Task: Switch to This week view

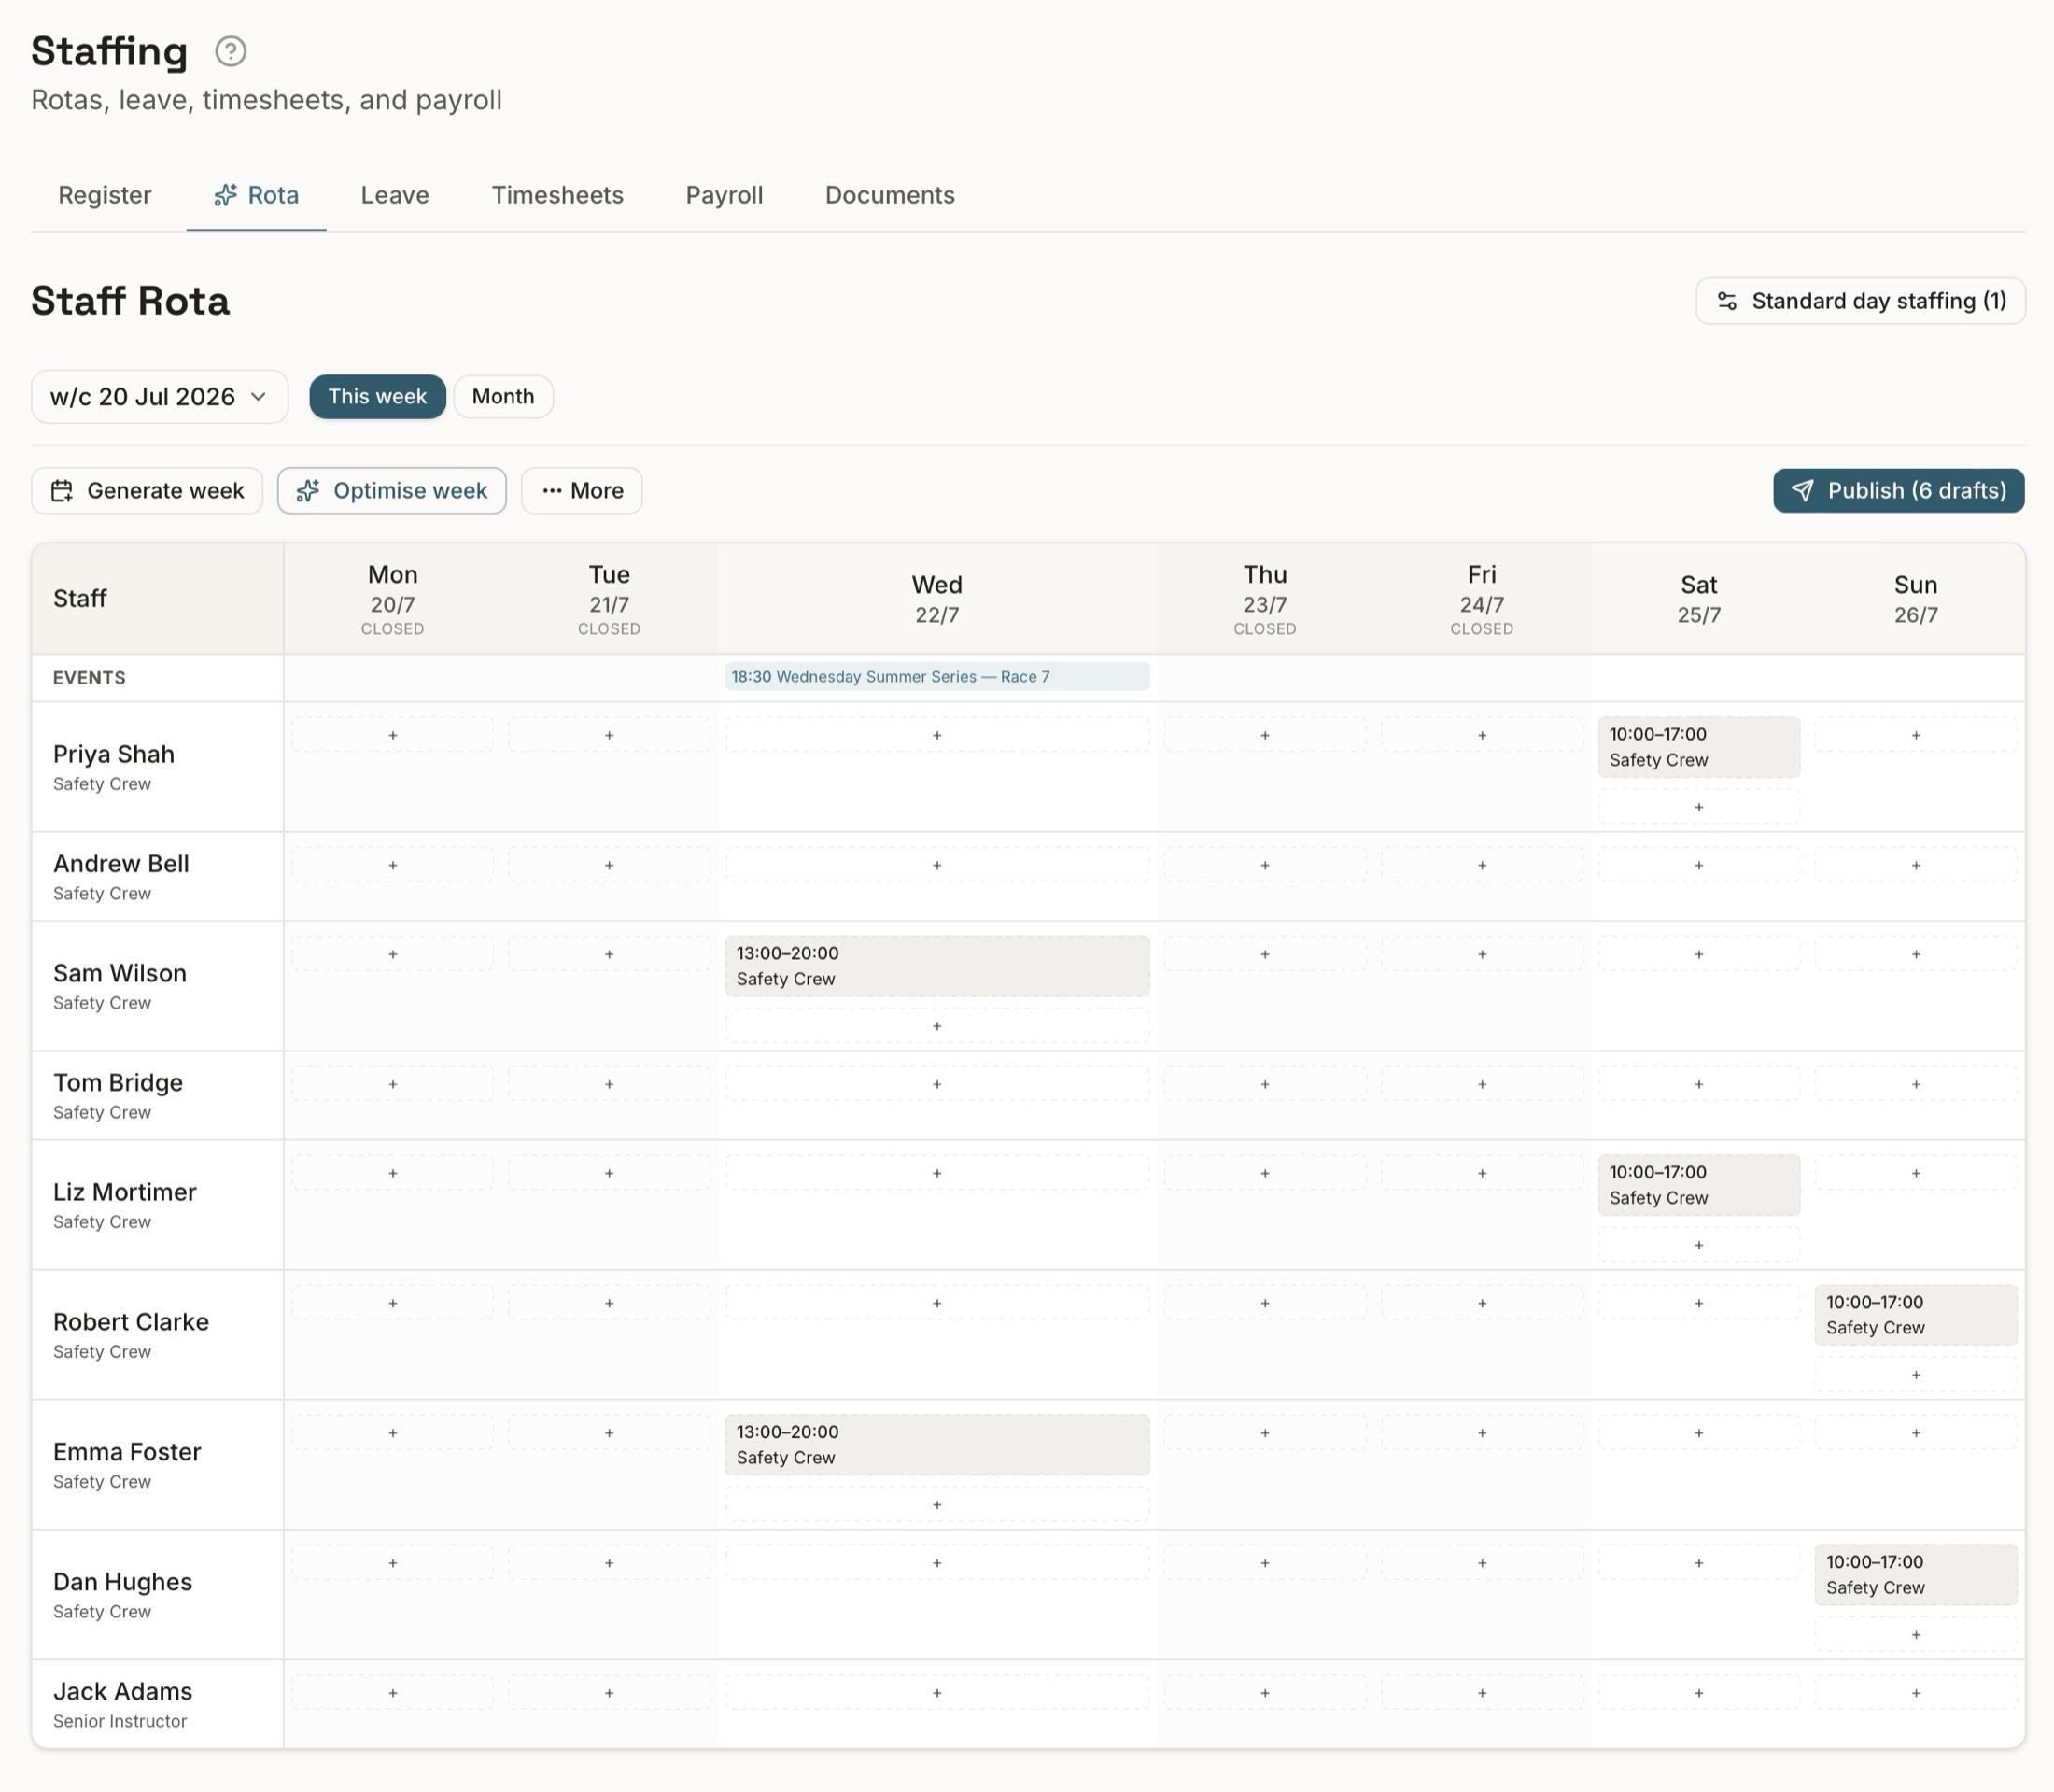Action: point(377,397)
